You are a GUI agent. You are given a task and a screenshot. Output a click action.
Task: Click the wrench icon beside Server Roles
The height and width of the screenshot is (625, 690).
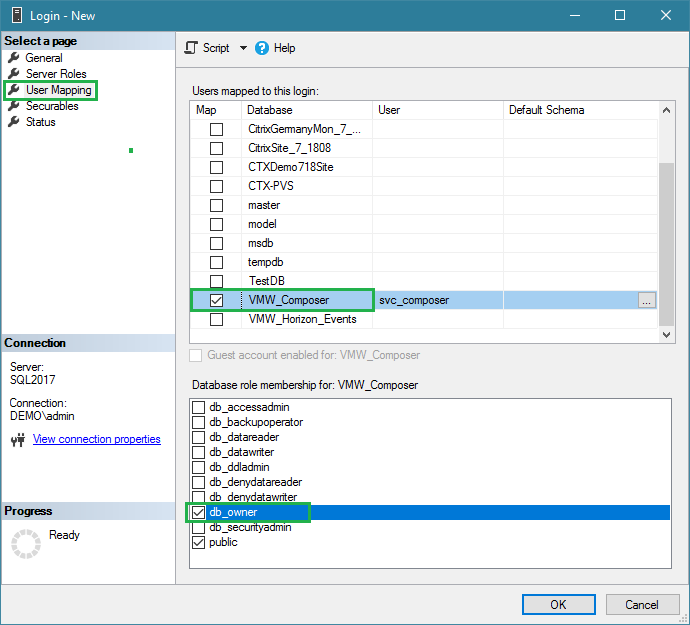click(x=14, y=74)
